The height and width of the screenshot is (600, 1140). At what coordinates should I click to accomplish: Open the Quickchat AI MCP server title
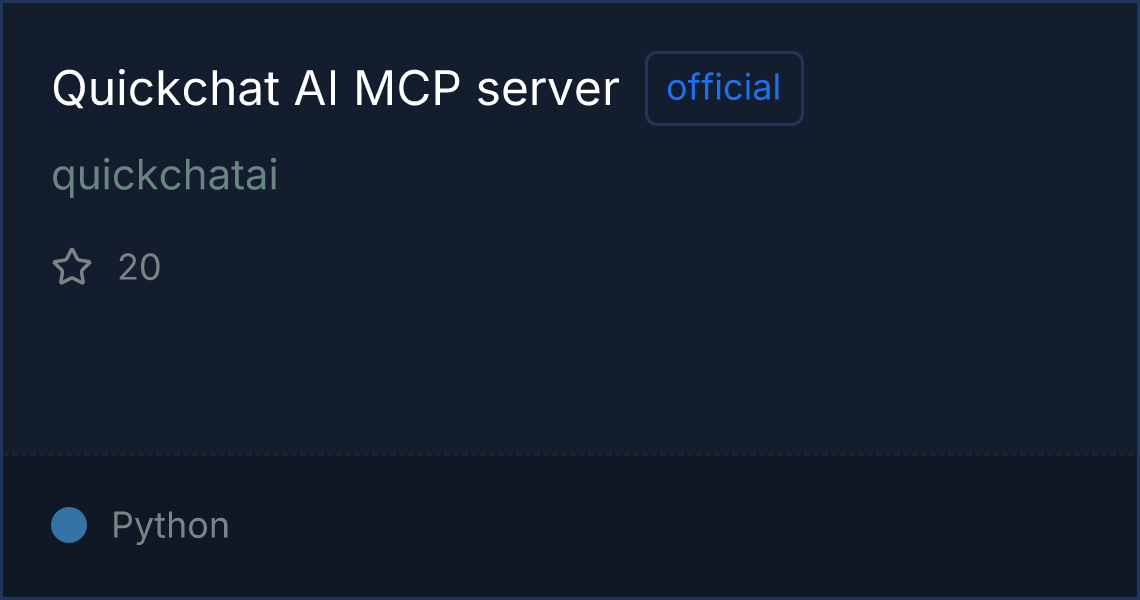(335, 89)
